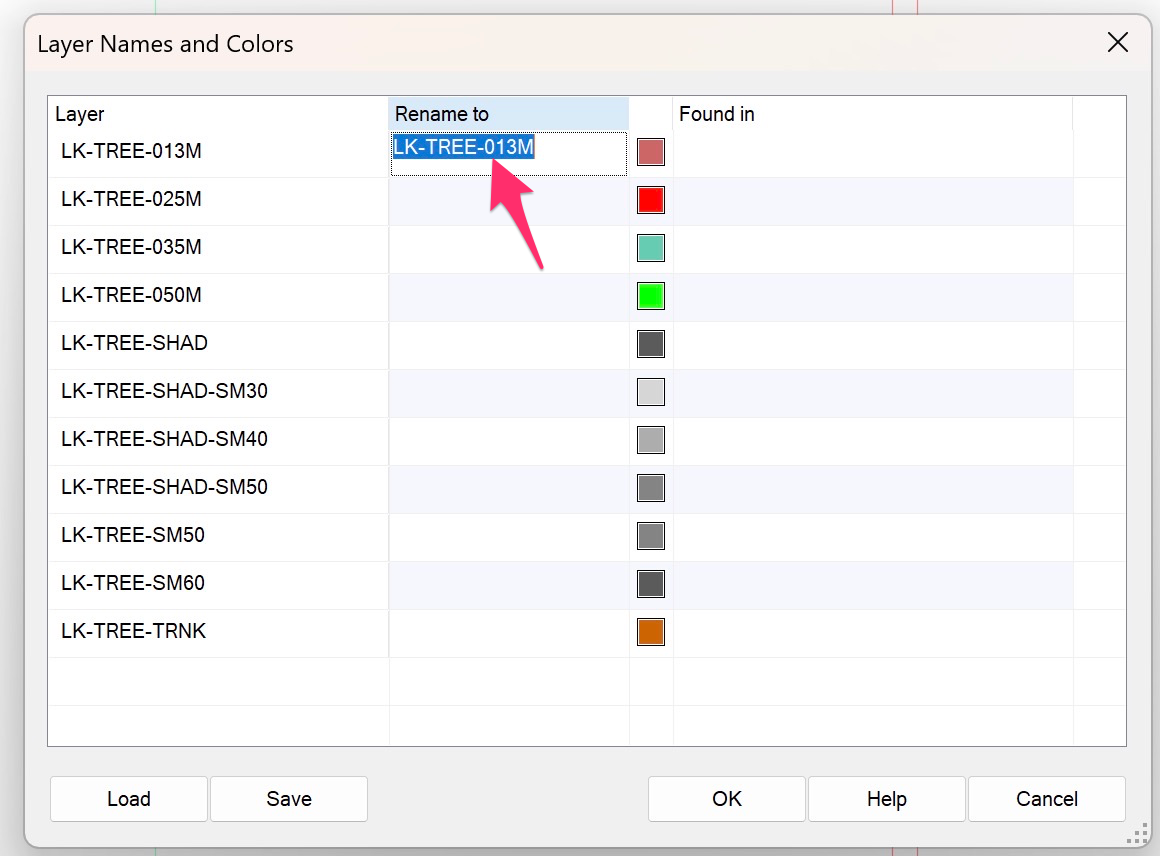
Task: Click the Layer column header
Action: [218, 114]
